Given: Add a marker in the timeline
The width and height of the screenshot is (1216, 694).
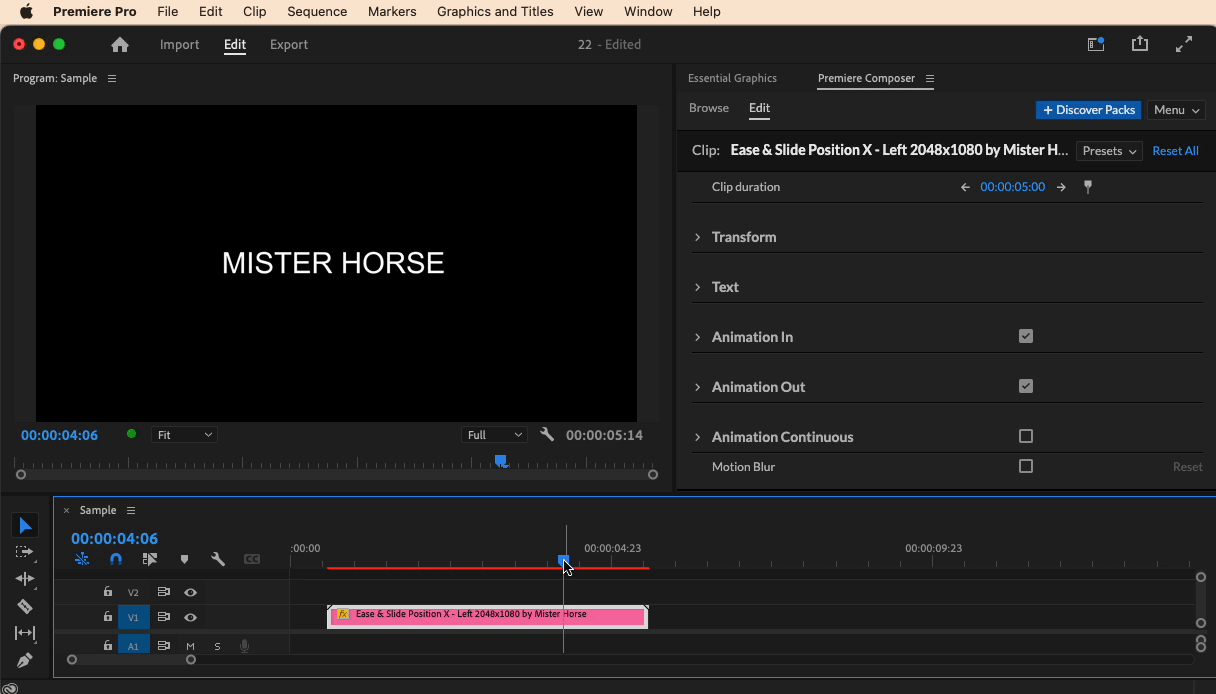Looking at the screenshot, I should point(184,560).
